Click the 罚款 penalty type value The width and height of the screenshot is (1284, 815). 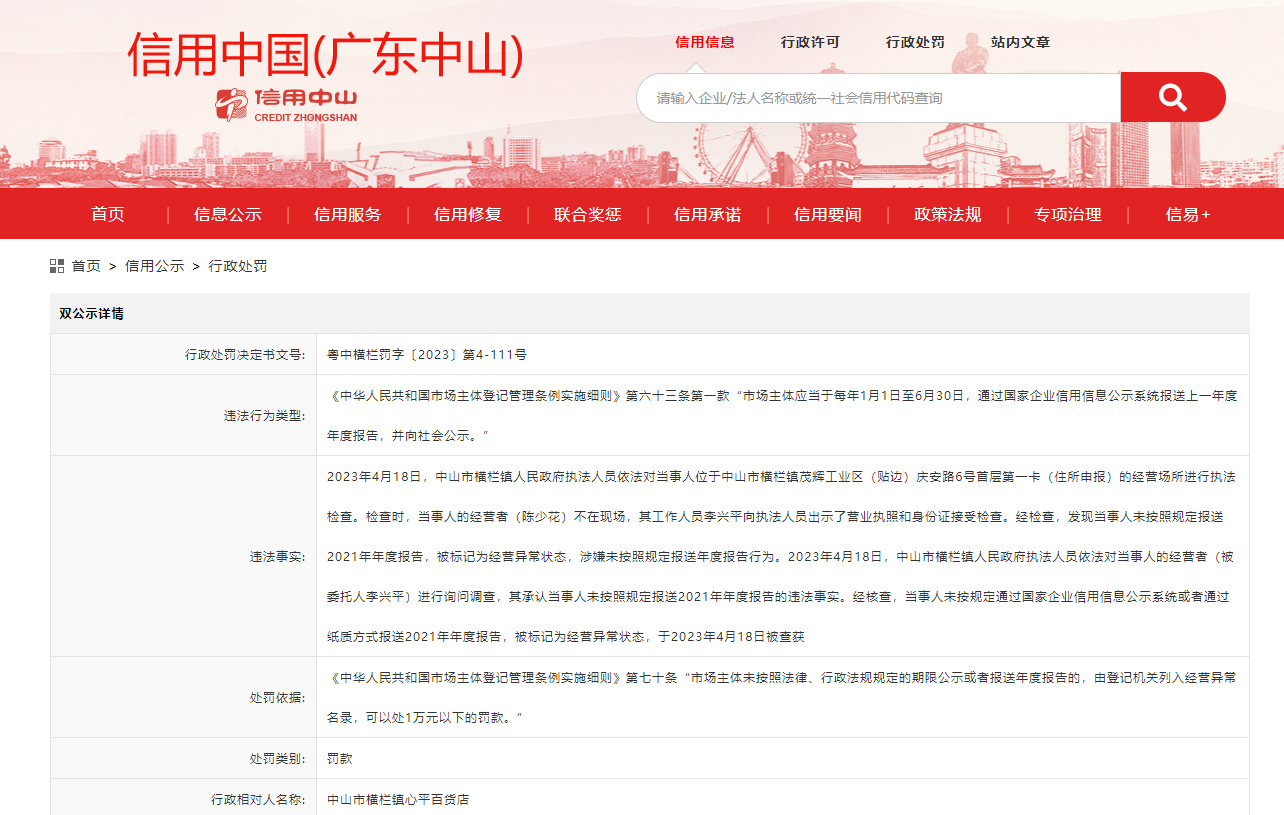(340, 759)
